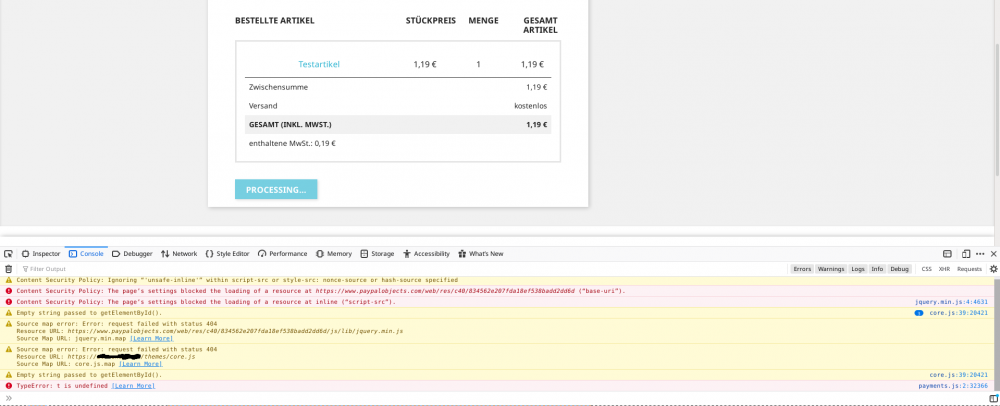This screenshot has height=406, width=1000.
Task: Open payments.js:2:32366 source link
Action: point(953,386)
